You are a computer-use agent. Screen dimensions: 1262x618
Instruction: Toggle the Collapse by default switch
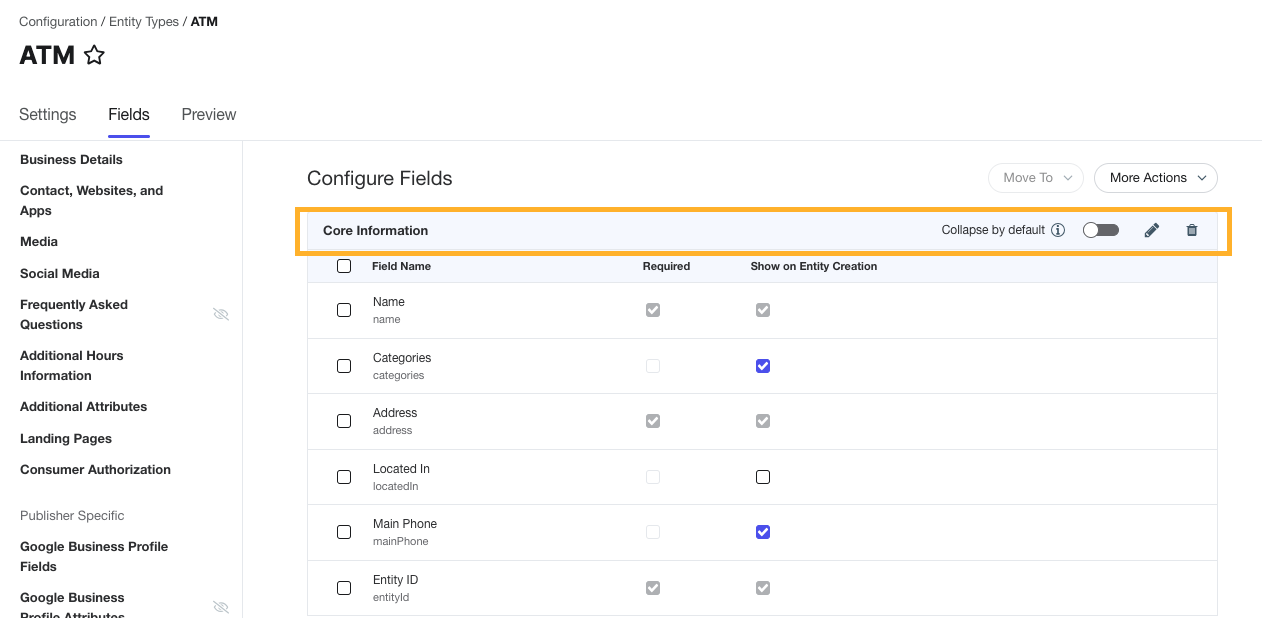tap(1100, 230)
